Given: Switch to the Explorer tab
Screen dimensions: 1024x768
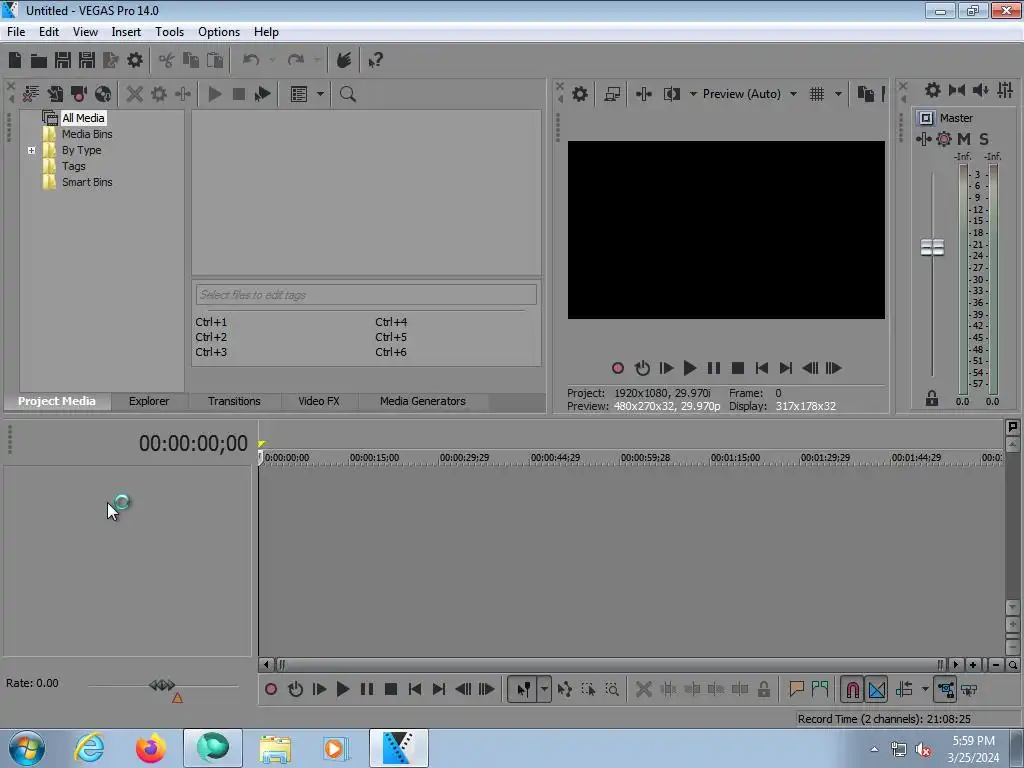Looking at the screenshot, I should [149, 401].
